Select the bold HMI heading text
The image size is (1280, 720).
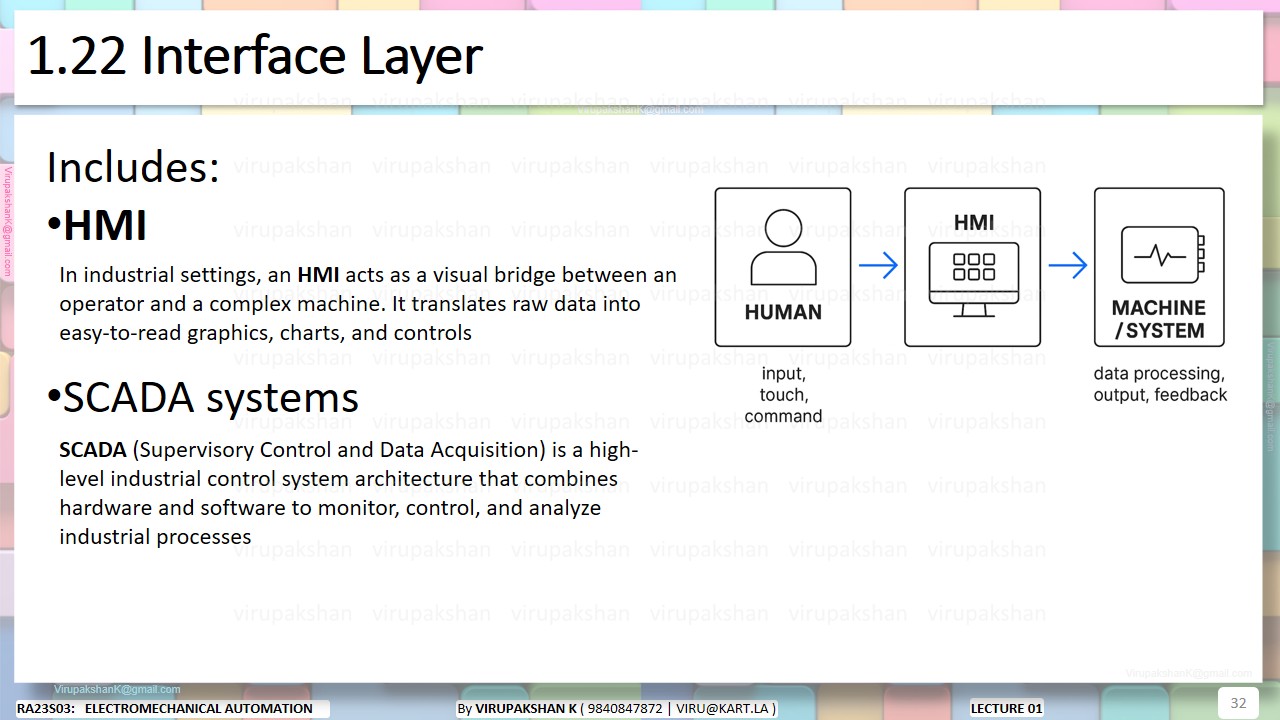pyautogui.click(x=103, y=226)
